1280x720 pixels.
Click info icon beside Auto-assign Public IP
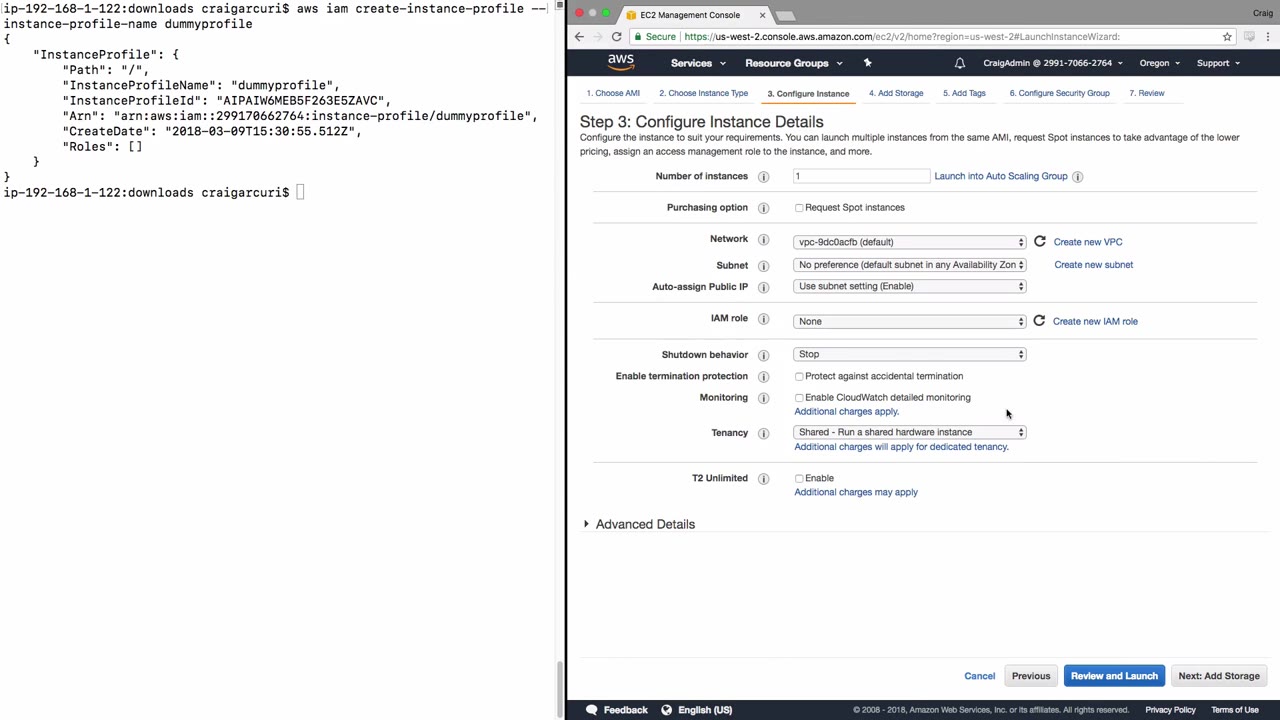pos(763,287)
